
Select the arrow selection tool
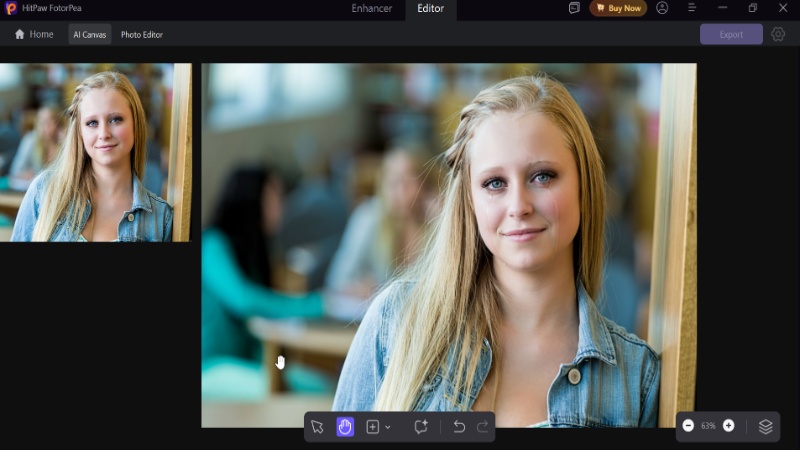317,427
